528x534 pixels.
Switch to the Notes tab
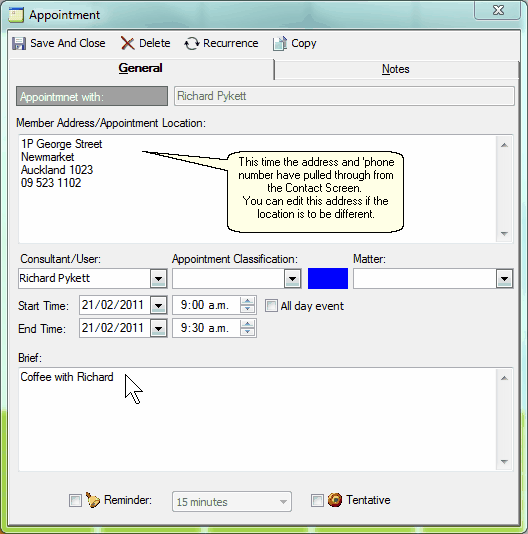coord(396,69)
